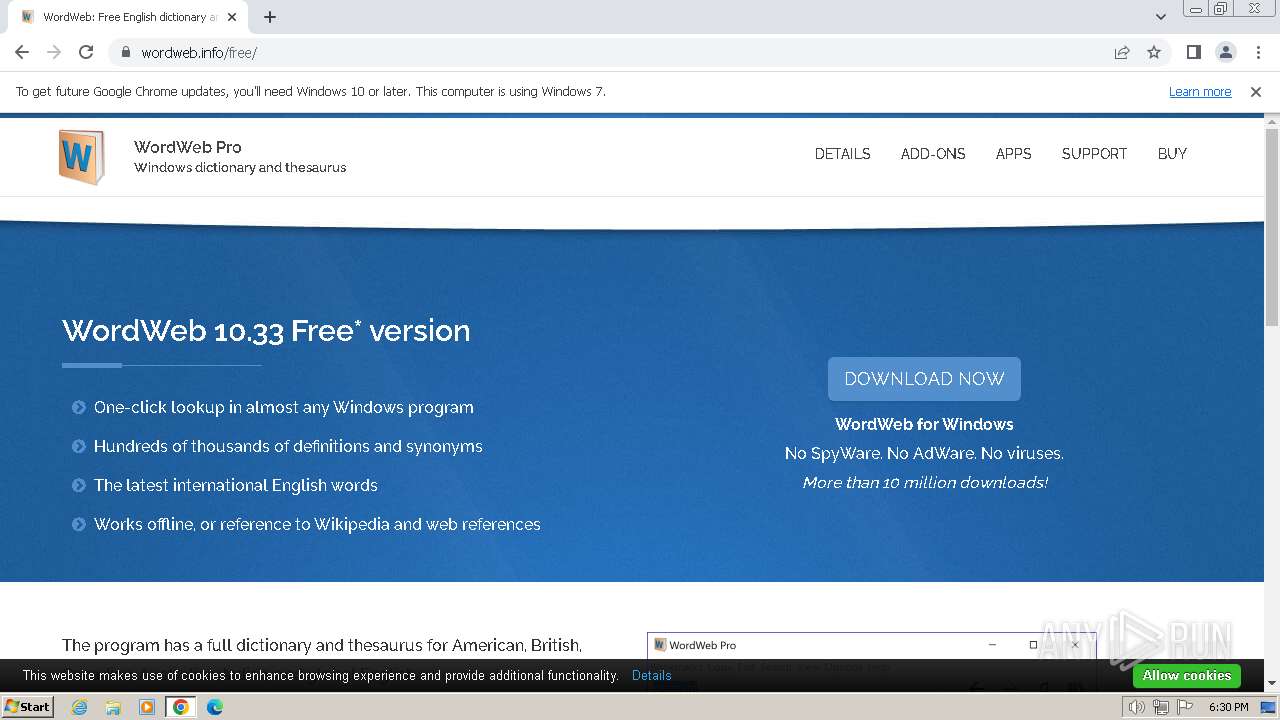
Task: Bookmark this page with the star
Action: point(1154,52)
